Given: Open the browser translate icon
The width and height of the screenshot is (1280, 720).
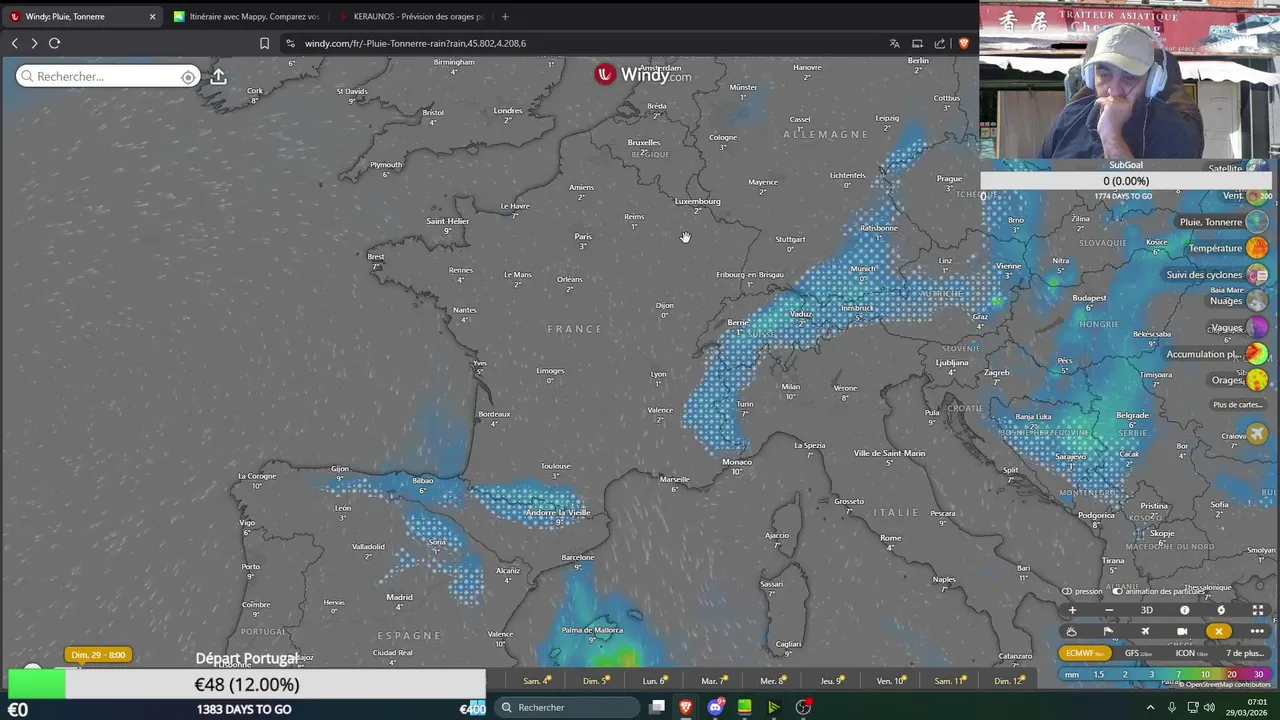Looking at the screenshot, I should coord(894,43).
